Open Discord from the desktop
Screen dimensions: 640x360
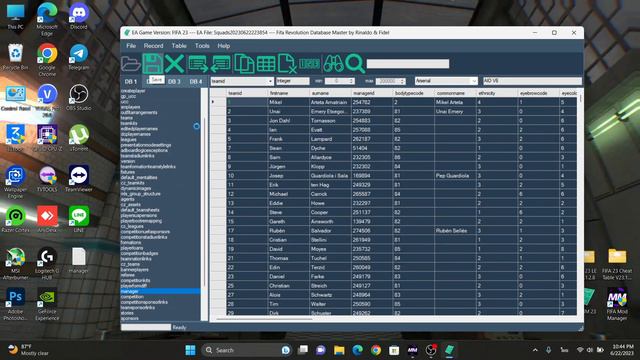click(79, 17)
